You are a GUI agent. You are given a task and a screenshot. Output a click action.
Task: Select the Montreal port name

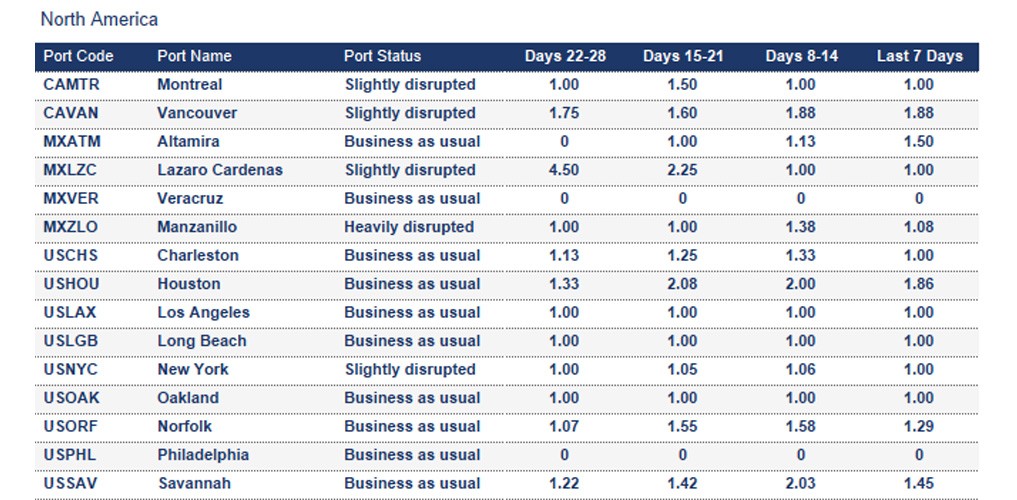pos(189,85)
